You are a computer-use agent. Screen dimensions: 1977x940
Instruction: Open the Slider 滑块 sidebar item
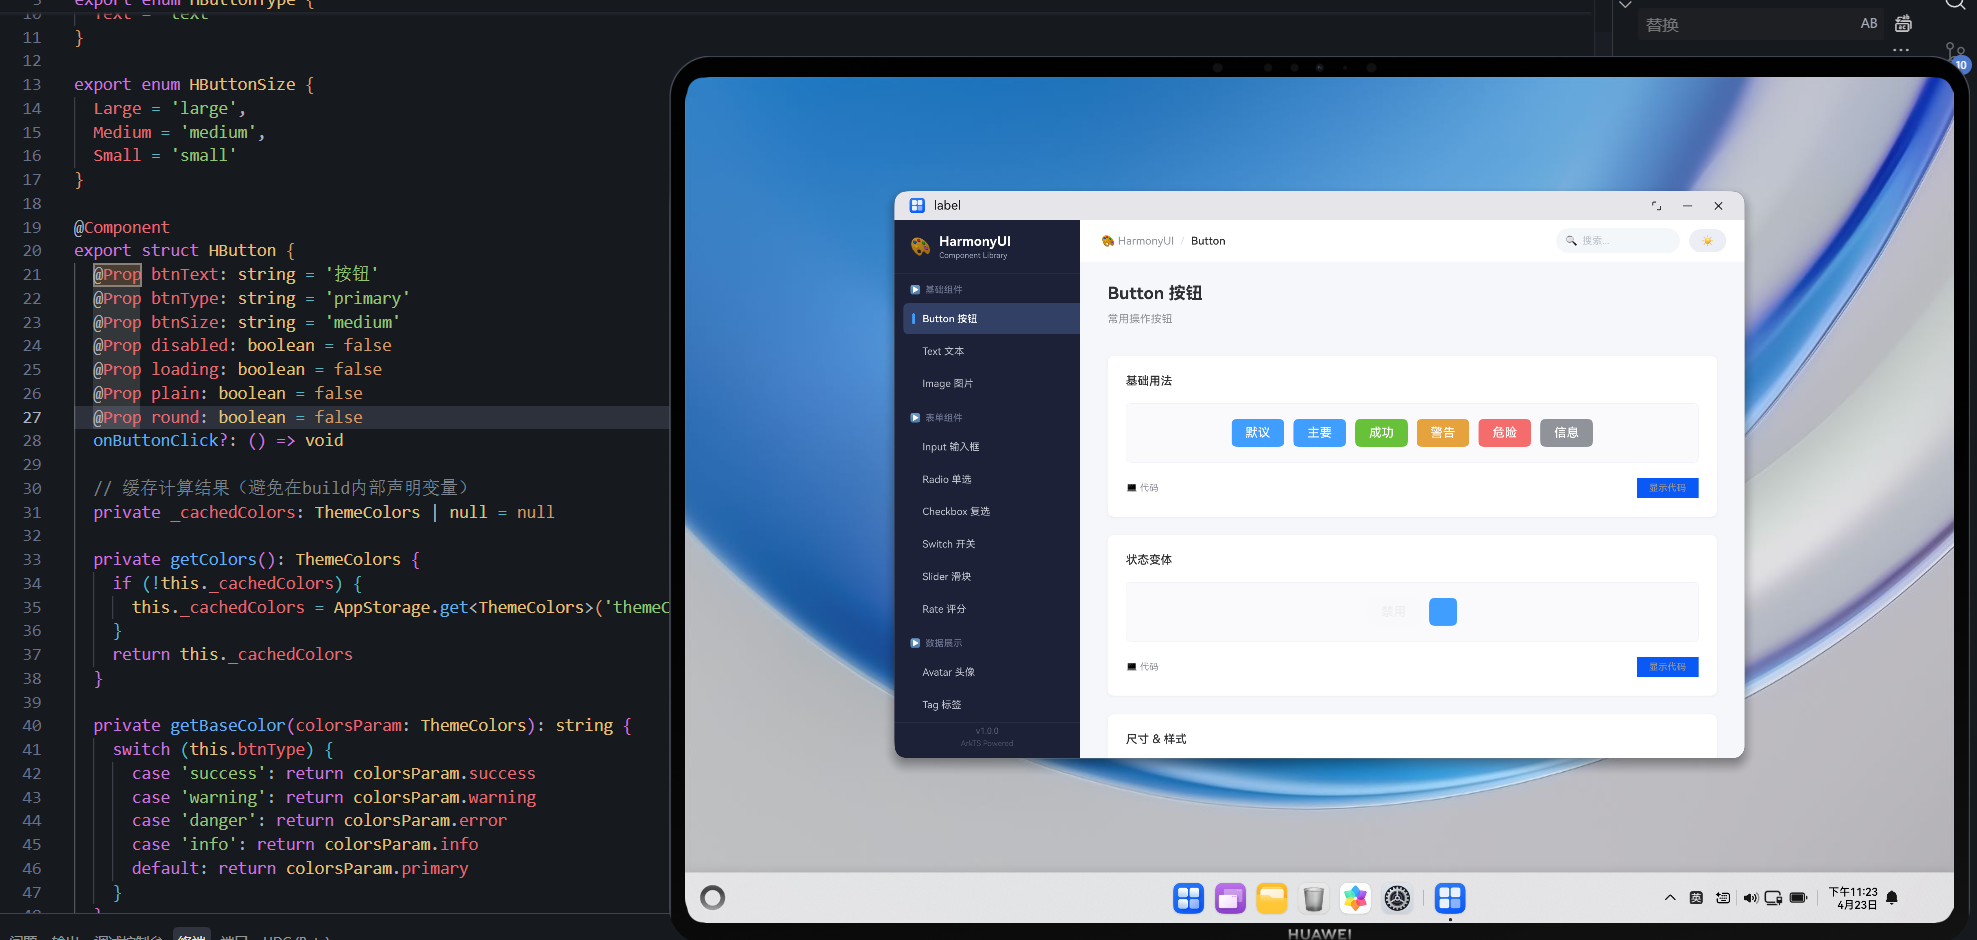946,577
